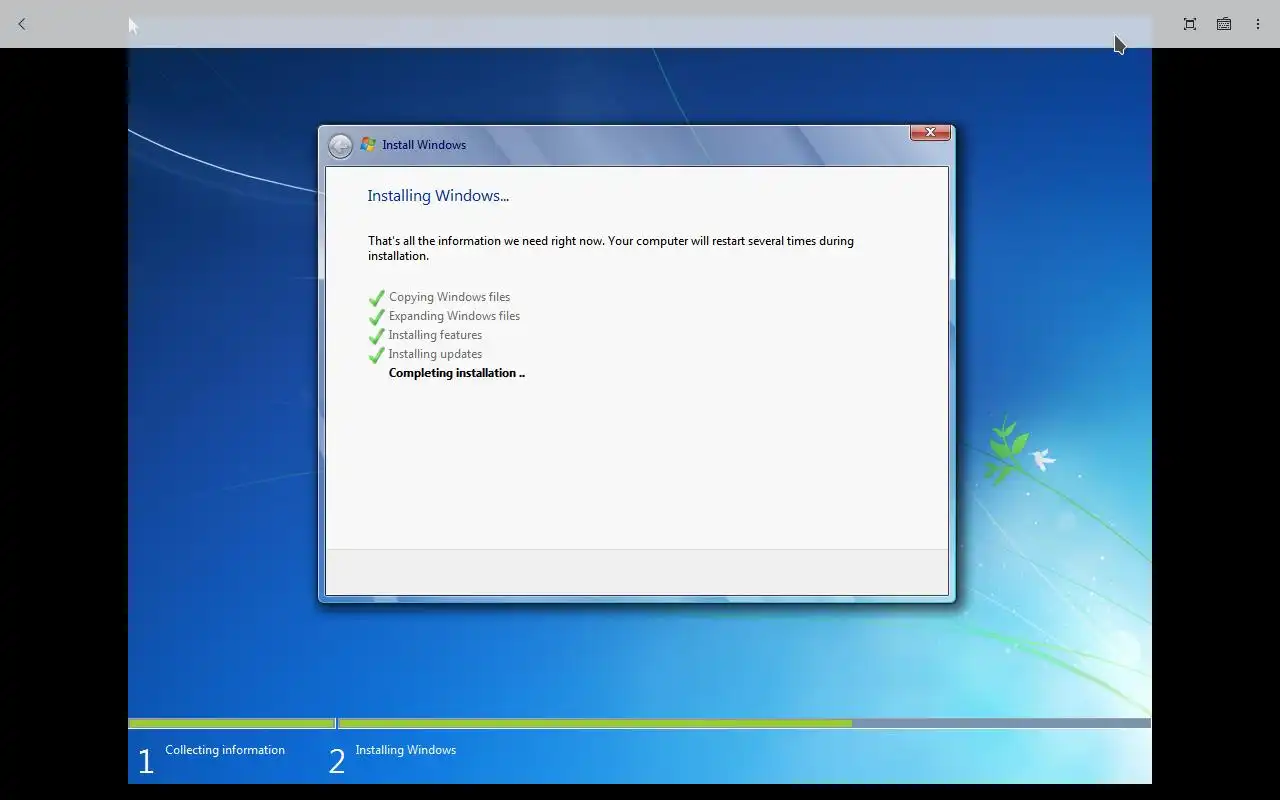Click the 'Collecting information' stage label
The image size is (1280, 800).
(225, 750)
